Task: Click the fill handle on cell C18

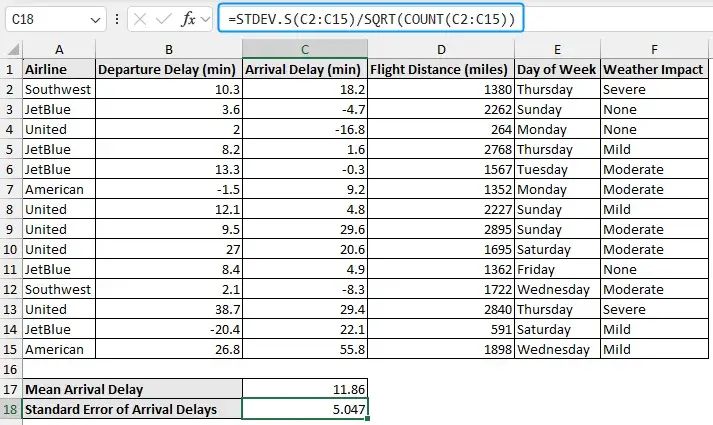Action: (367, 419)
